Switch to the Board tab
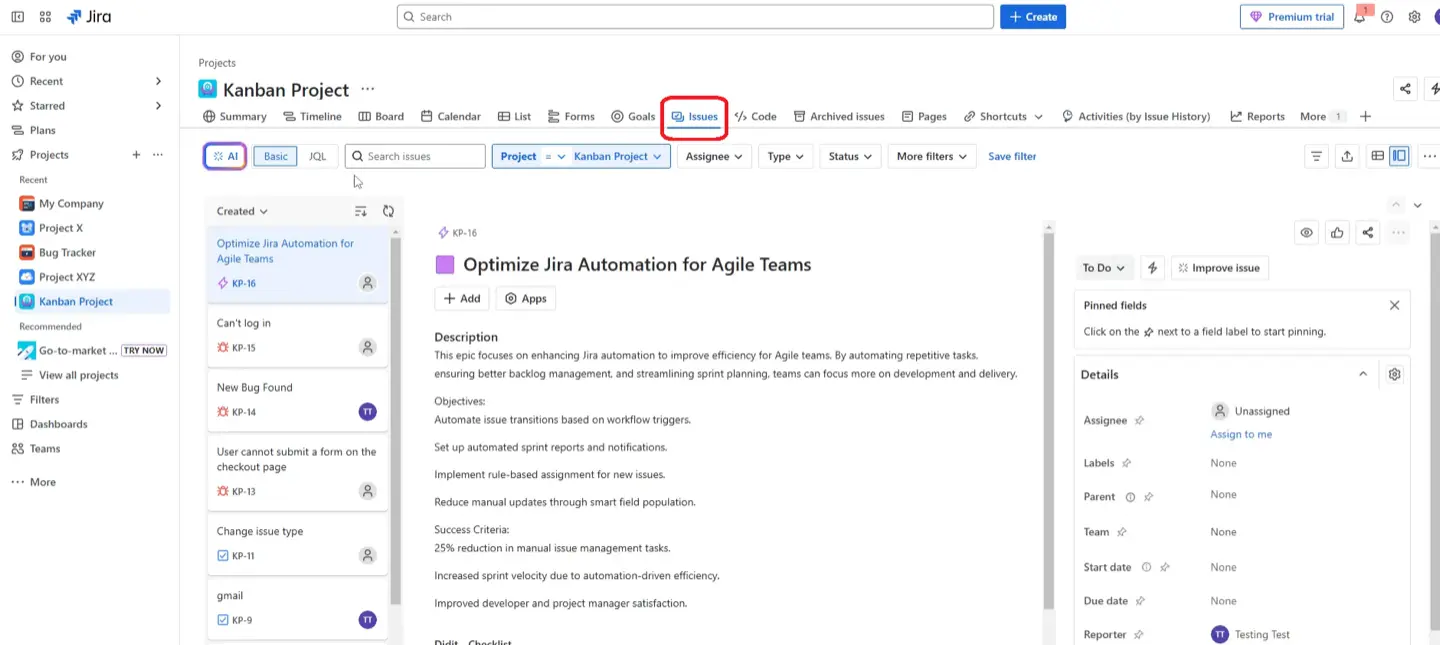The image size is (1440, 645). coord(381,116)
